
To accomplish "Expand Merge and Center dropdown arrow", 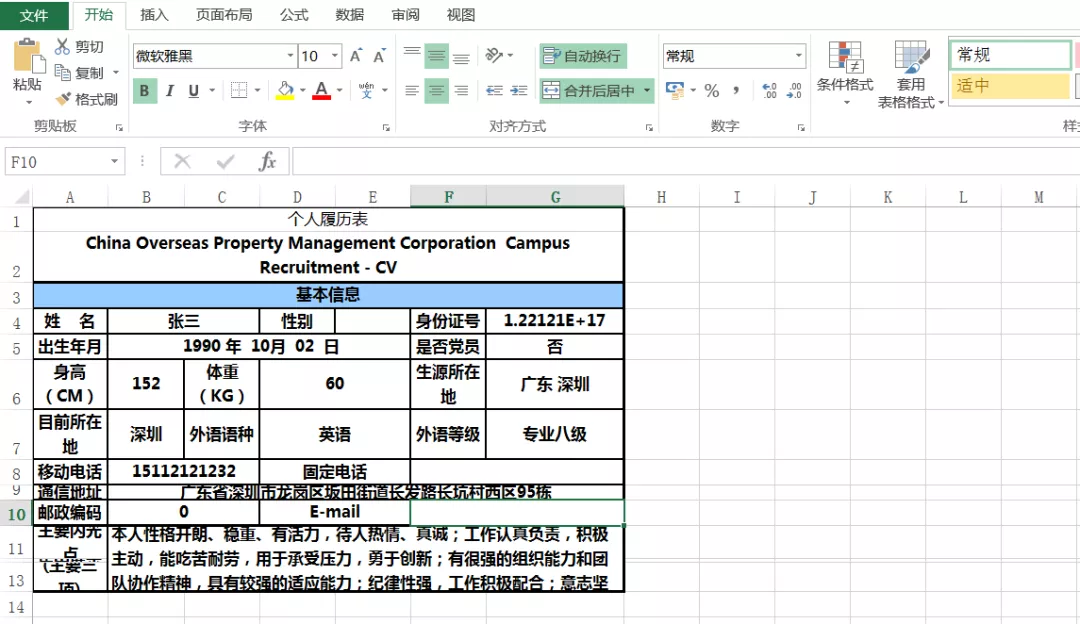I will tap(647, 90).
